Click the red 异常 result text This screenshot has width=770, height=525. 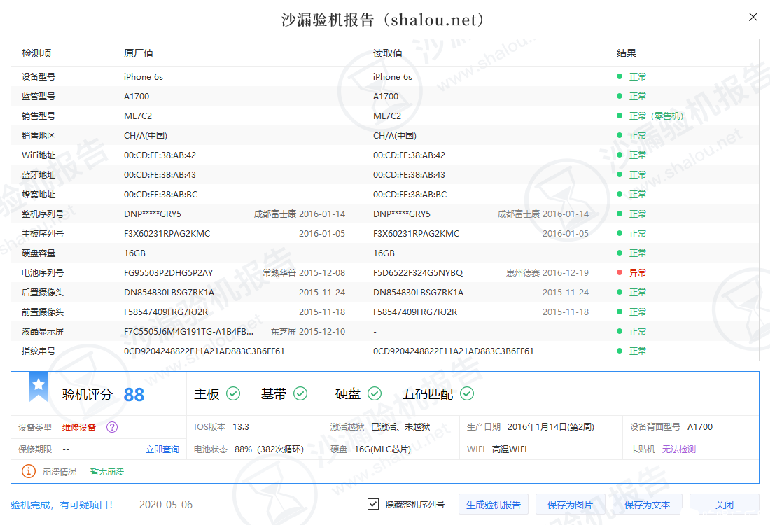637,273
